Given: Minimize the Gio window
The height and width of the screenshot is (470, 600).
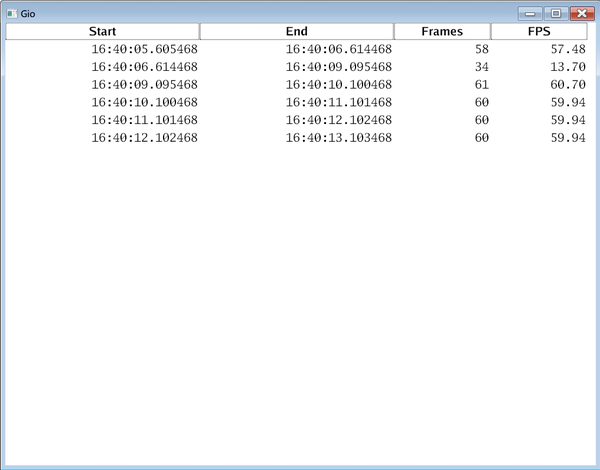Looking at the screenshot, I should tap(530, 14).
